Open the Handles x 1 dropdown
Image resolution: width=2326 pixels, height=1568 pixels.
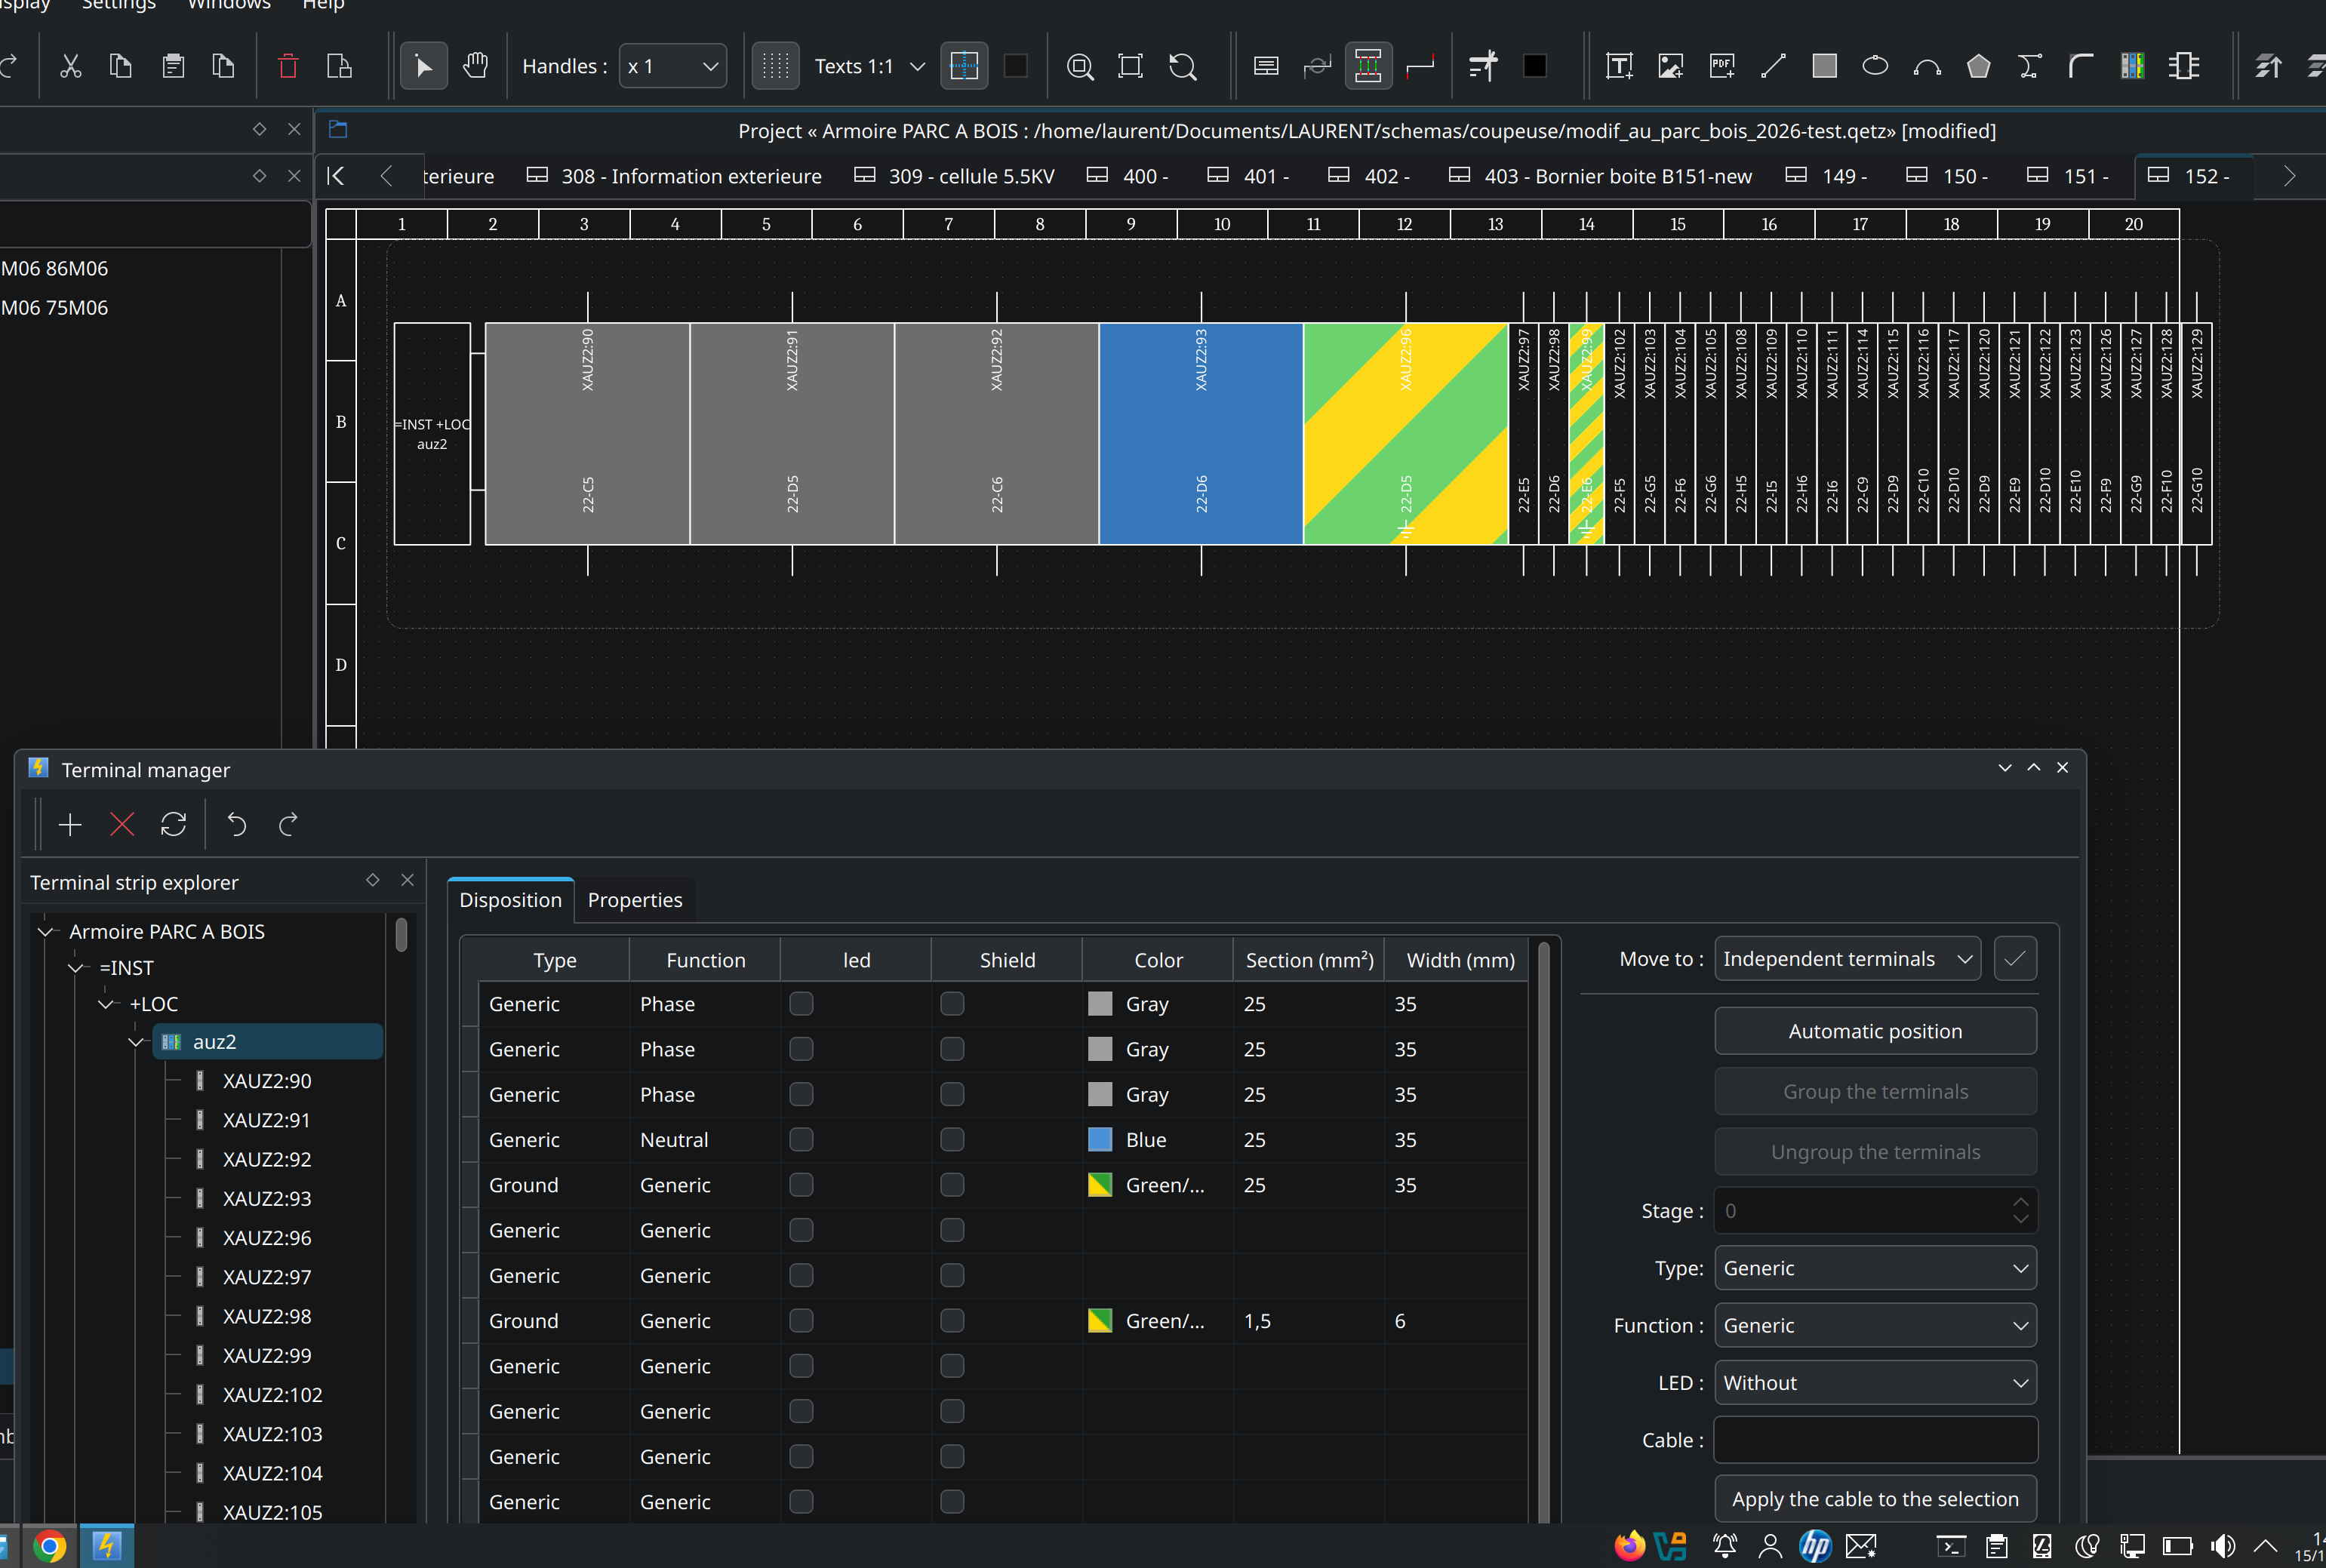click(673, 66)
